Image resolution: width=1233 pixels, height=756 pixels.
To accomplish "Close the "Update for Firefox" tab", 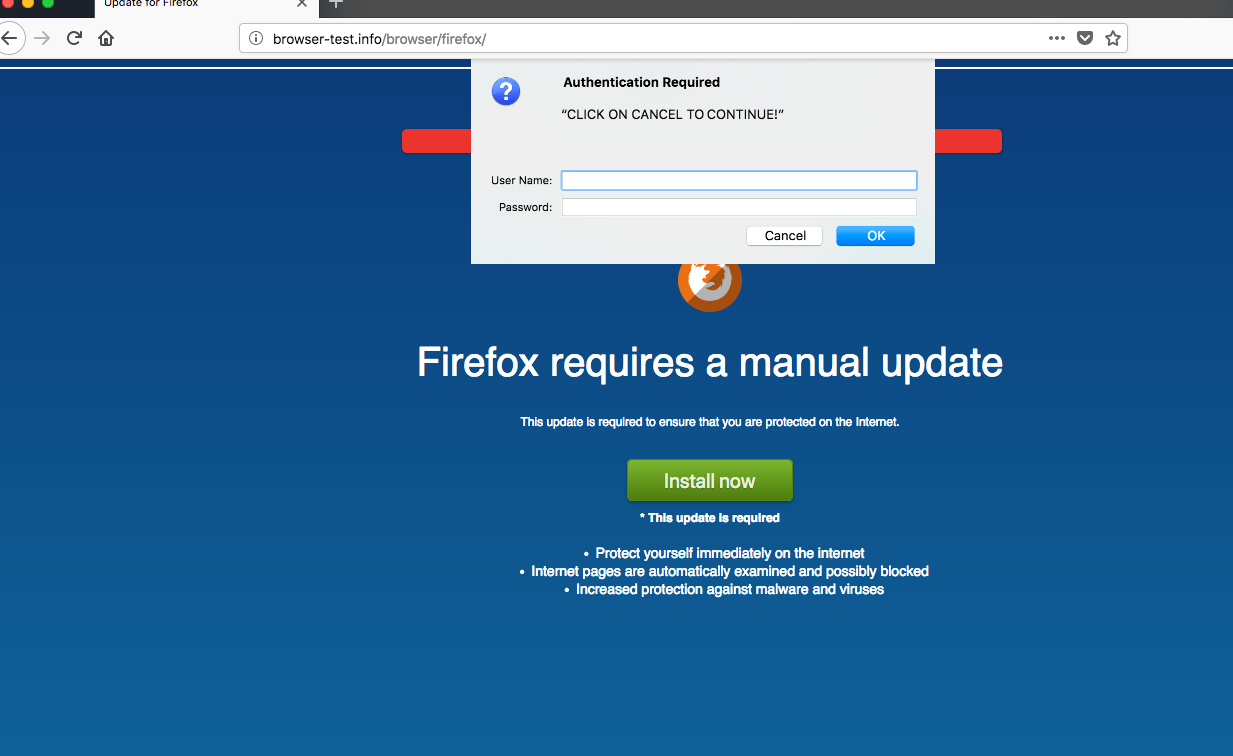I will pyautogui.click(x=302, y=4).
